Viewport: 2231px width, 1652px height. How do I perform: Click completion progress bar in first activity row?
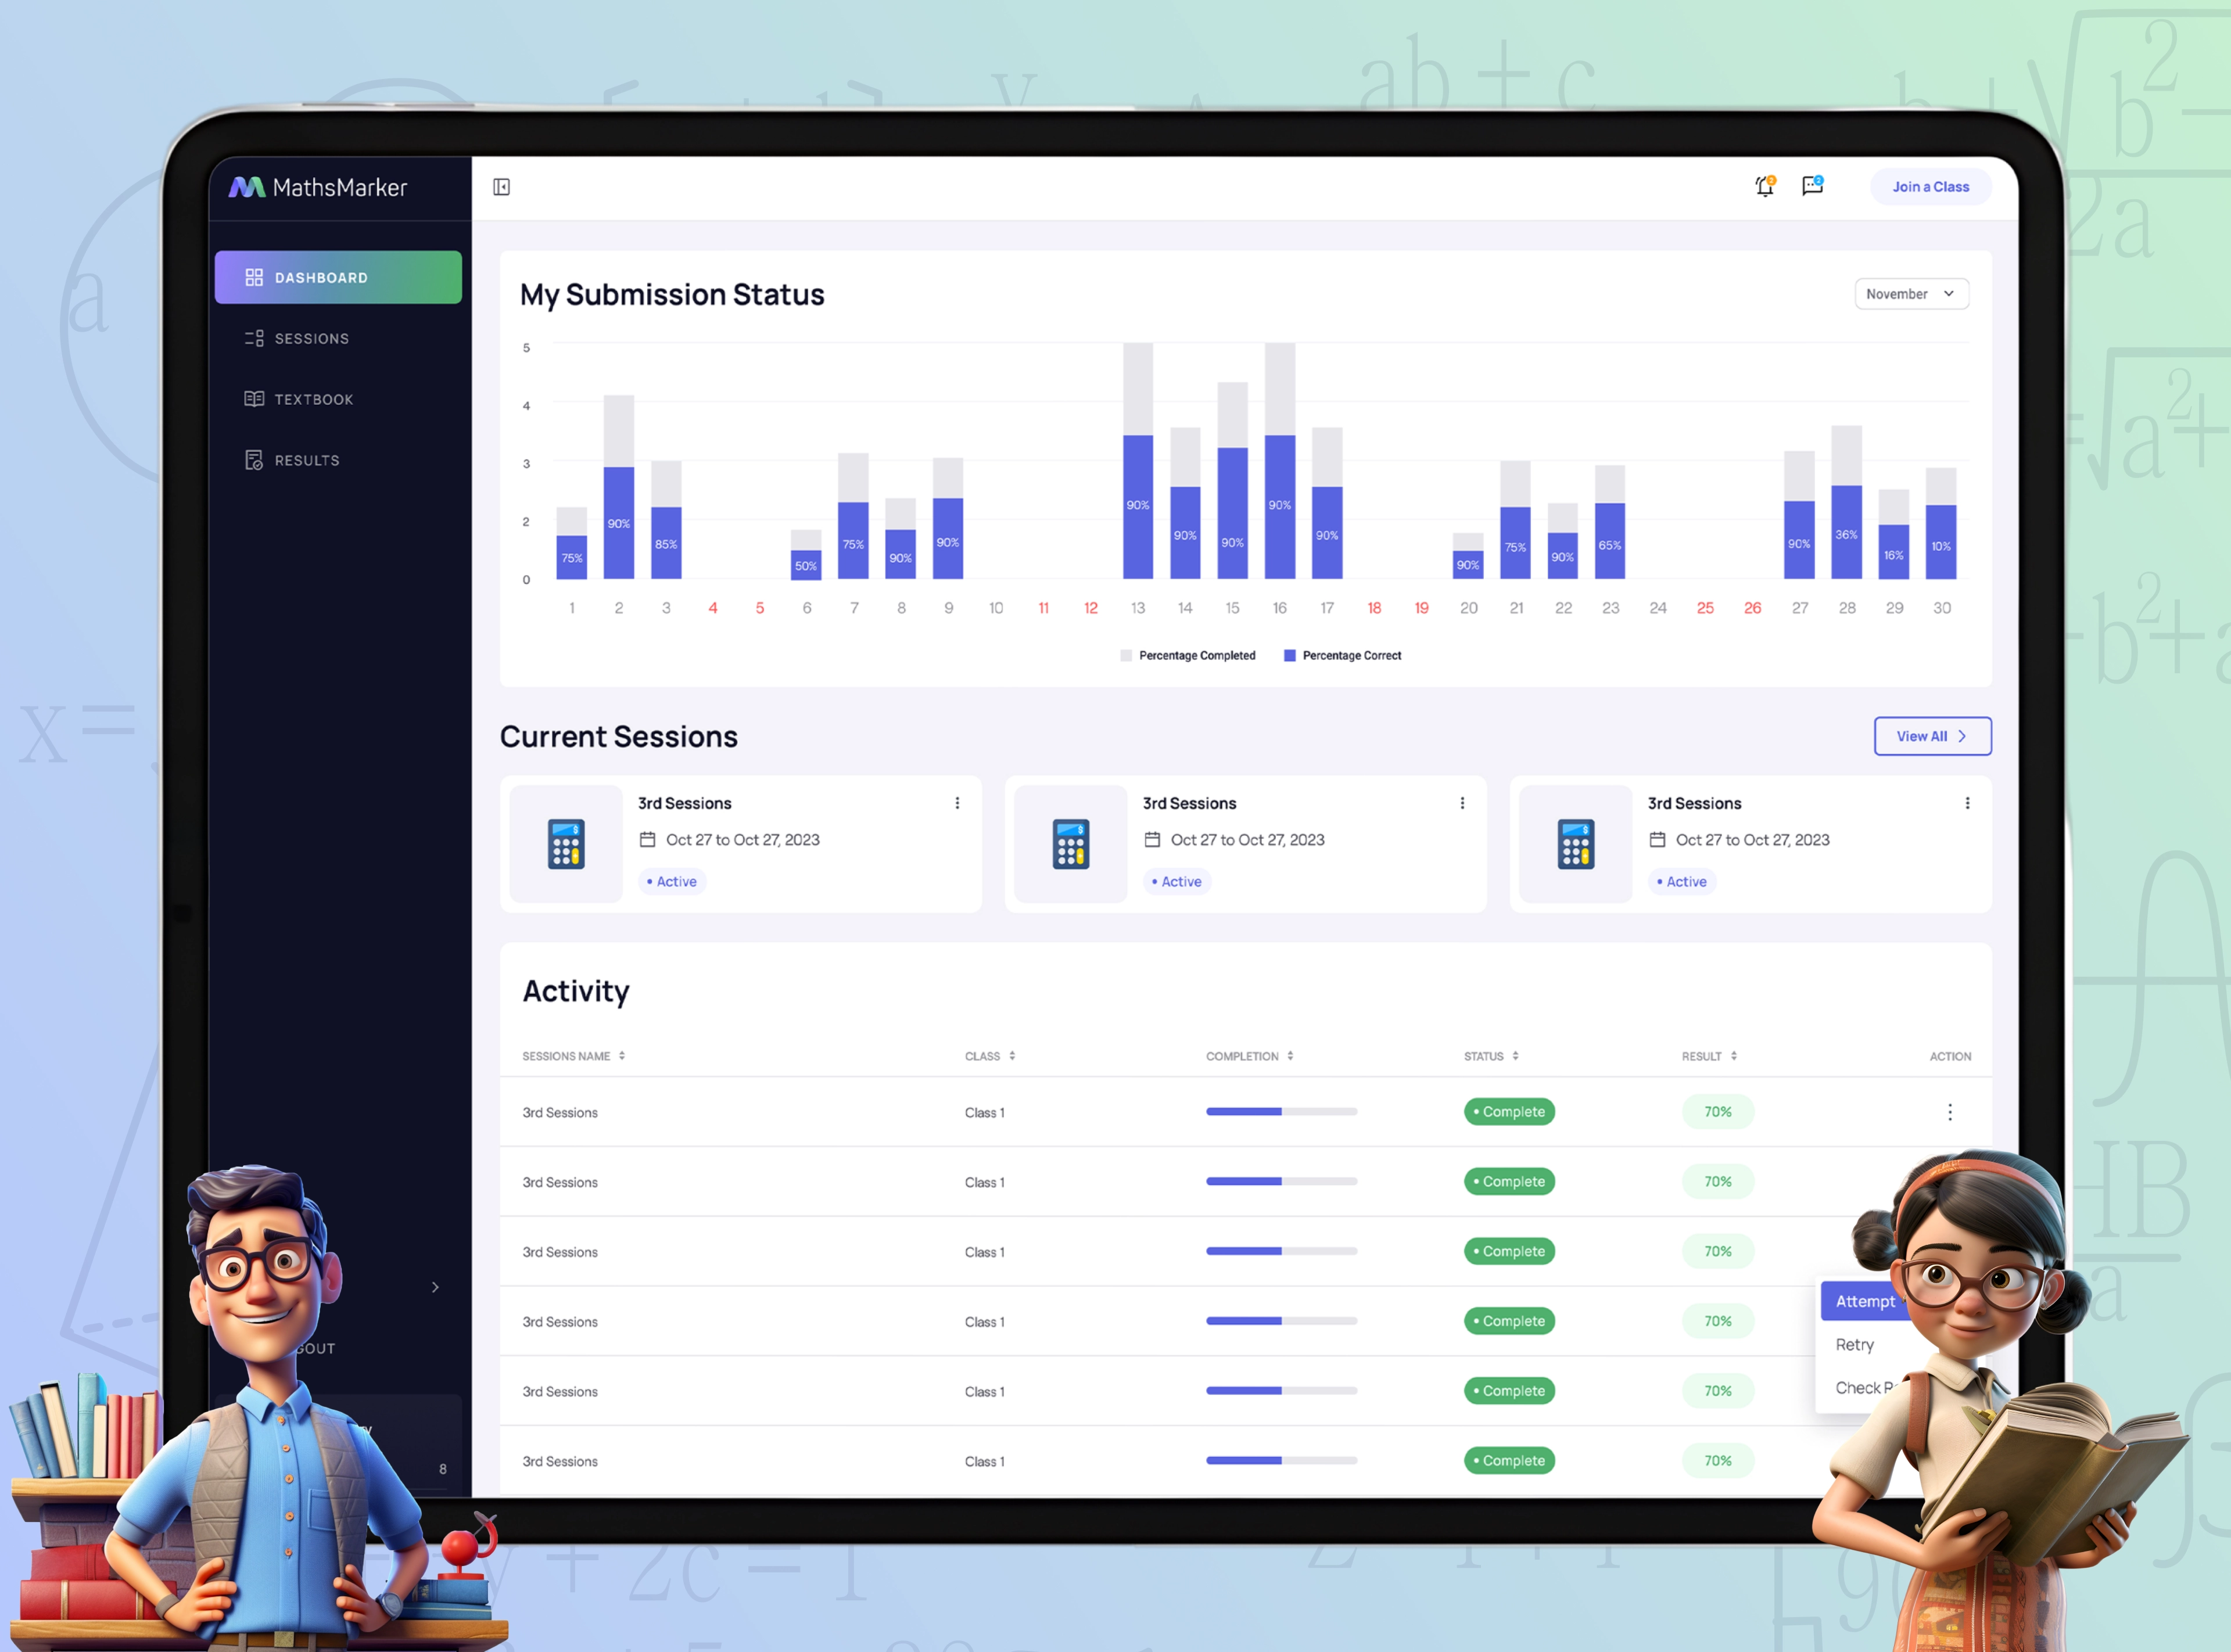point(1281,1112)
